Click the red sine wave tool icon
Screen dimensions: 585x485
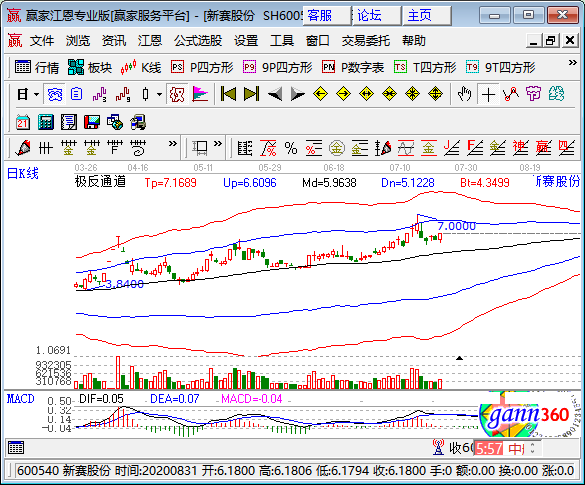click(x=406, y=148)
